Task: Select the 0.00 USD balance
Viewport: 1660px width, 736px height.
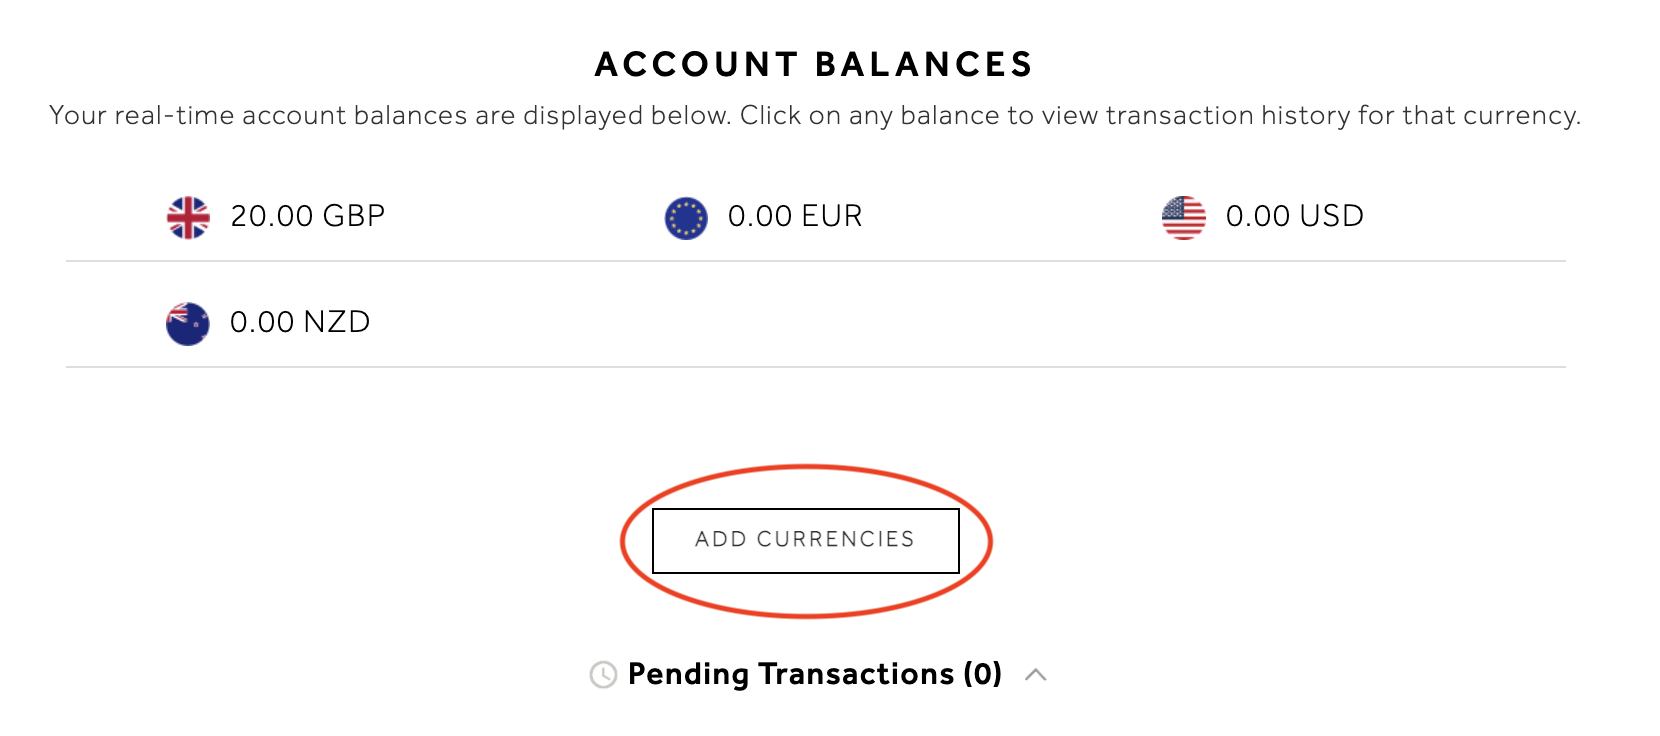Action: point(1295,216)
